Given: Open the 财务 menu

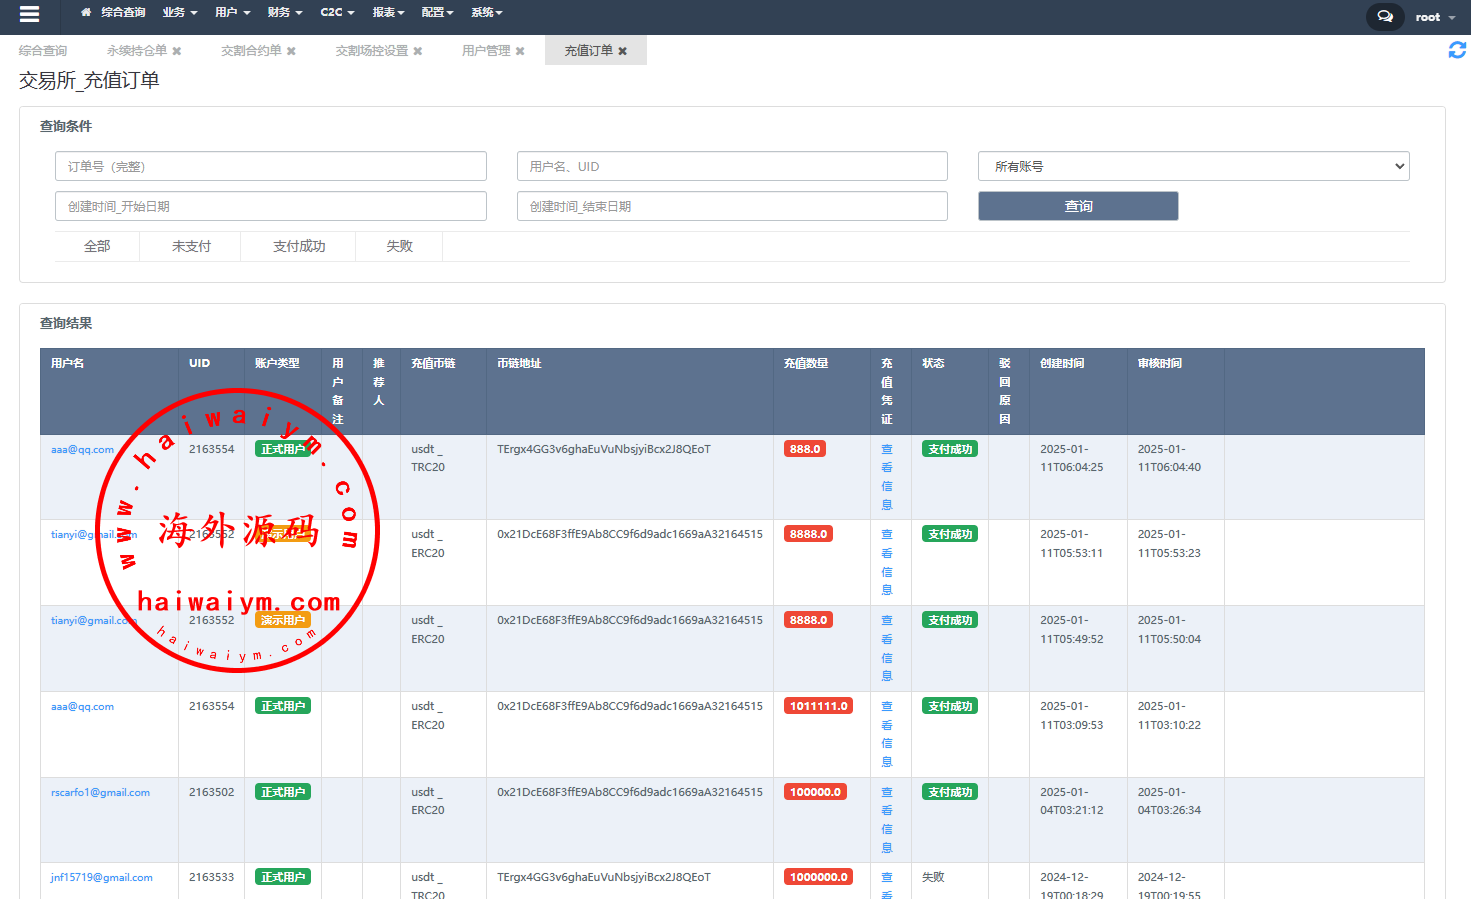Looking at the screenshot, I should click(x=284, y=13).
